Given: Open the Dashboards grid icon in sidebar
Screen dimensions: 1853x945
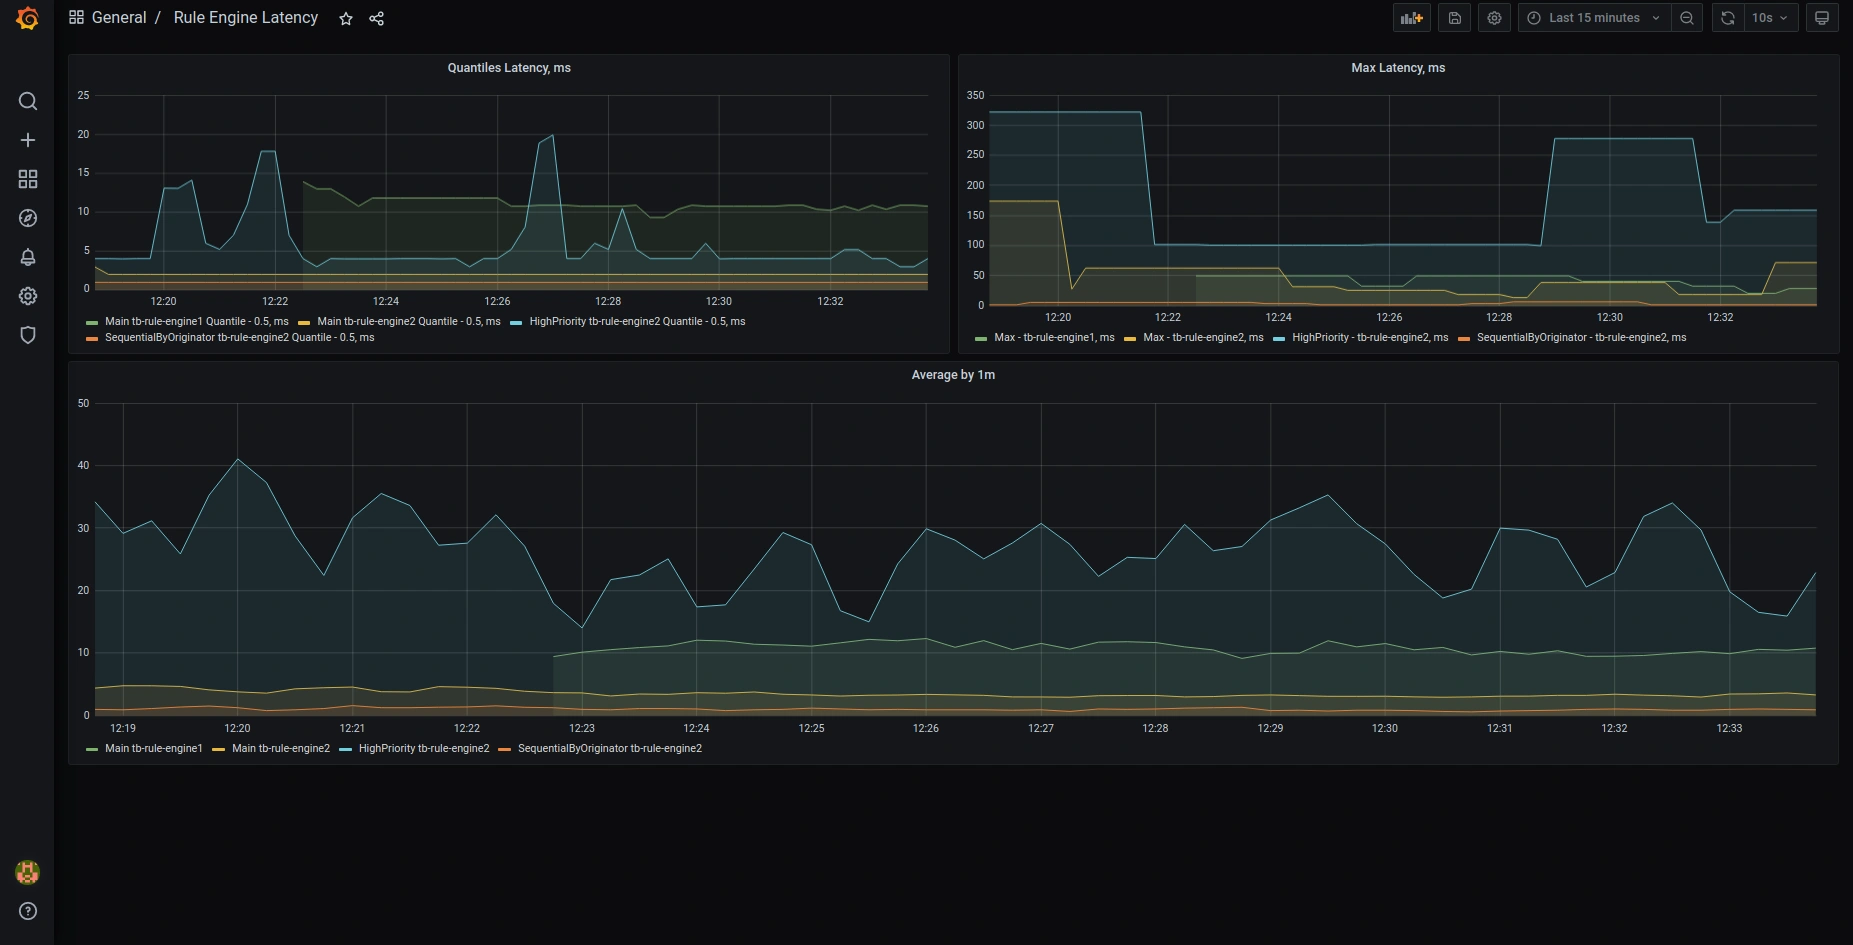Looking at the screenshot, I should pyautogui.click(x=28, y=179).
